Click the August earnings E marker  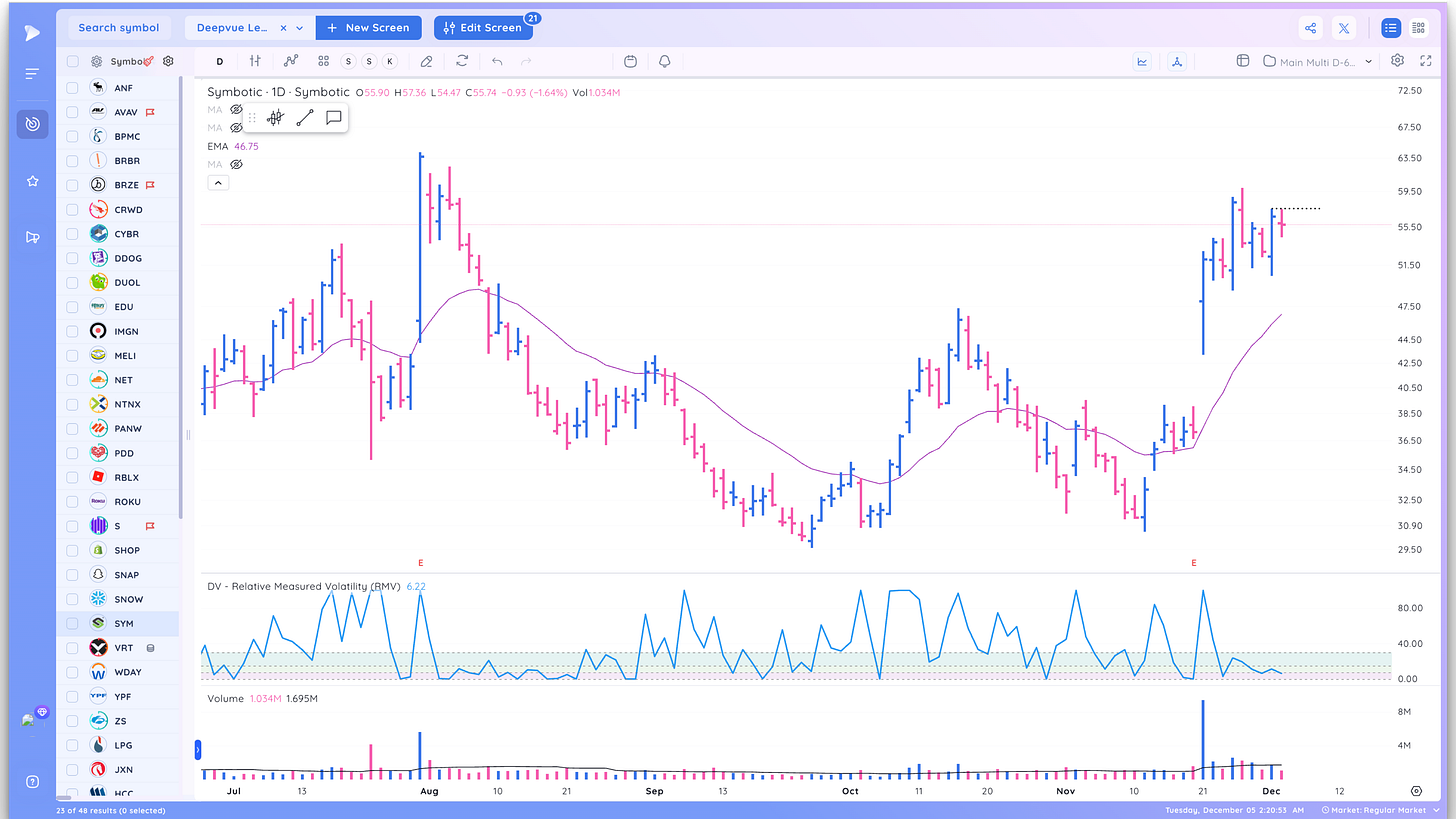pyautogui.click(x=420, y=564)
